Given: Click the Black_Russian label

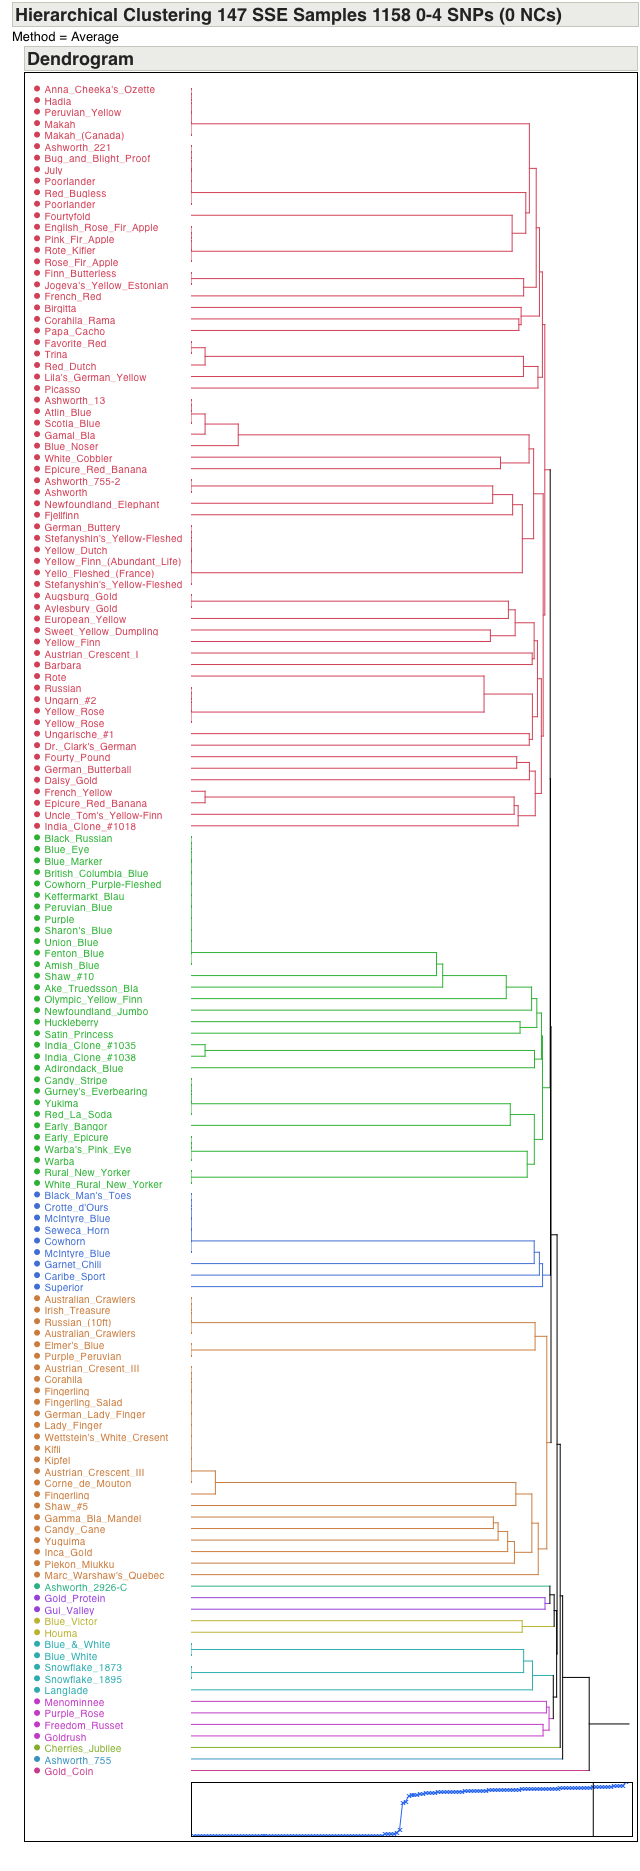Looking at the screenshot, I should pos(78,839).
